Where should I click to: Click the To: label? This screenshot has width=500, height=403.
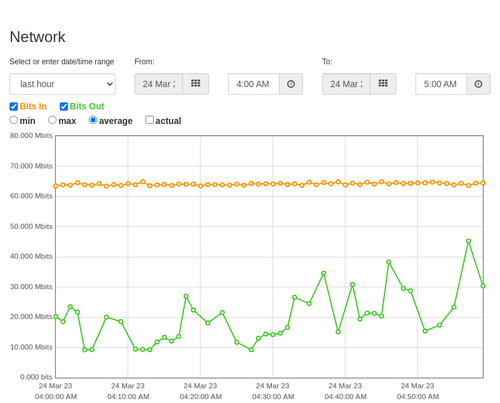coord(327,62)
